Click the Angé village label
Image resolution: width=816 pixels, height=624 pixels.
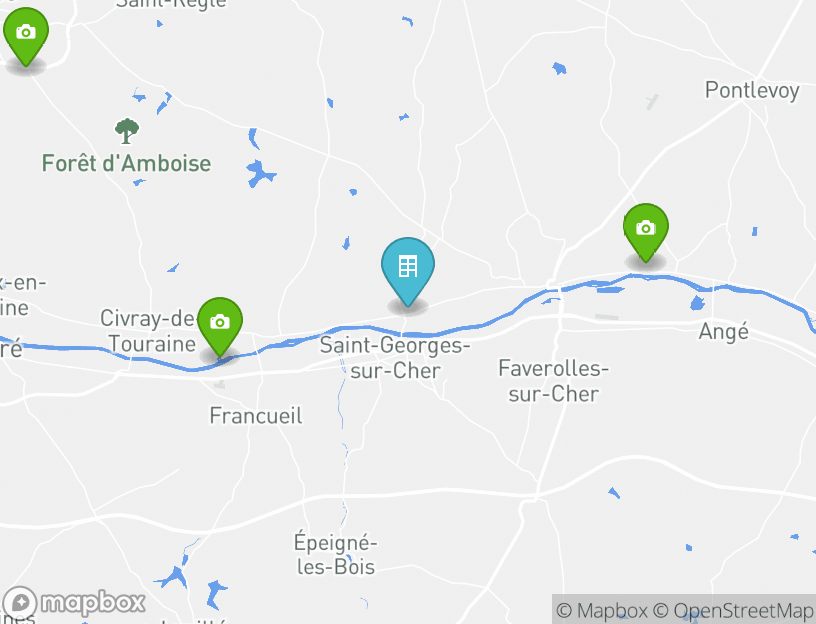(x=723, y=332)
